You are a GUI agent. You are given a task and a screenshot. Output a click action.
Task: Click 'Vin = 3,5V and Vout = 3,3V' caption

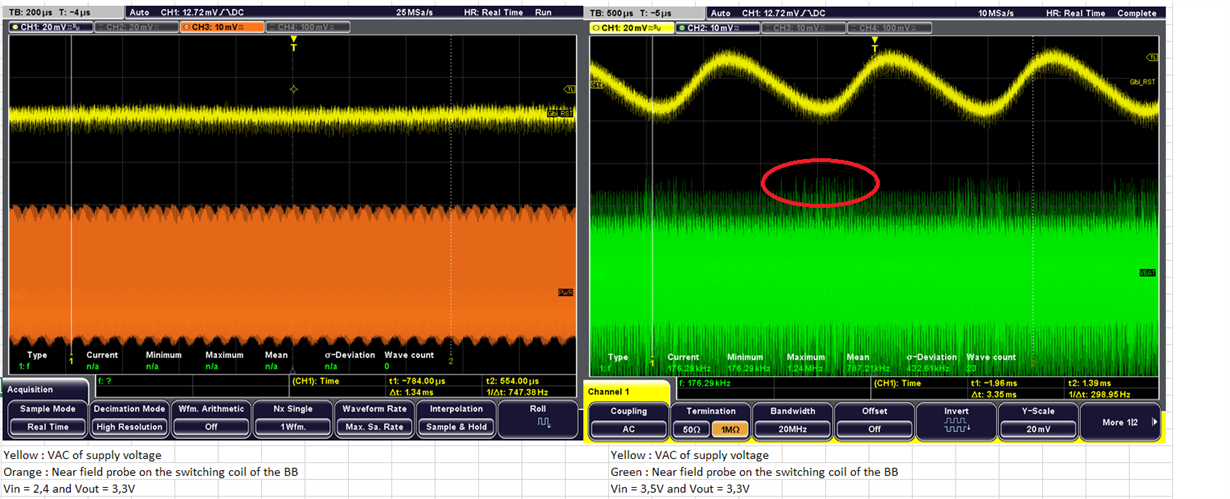[x=681, y=488]
